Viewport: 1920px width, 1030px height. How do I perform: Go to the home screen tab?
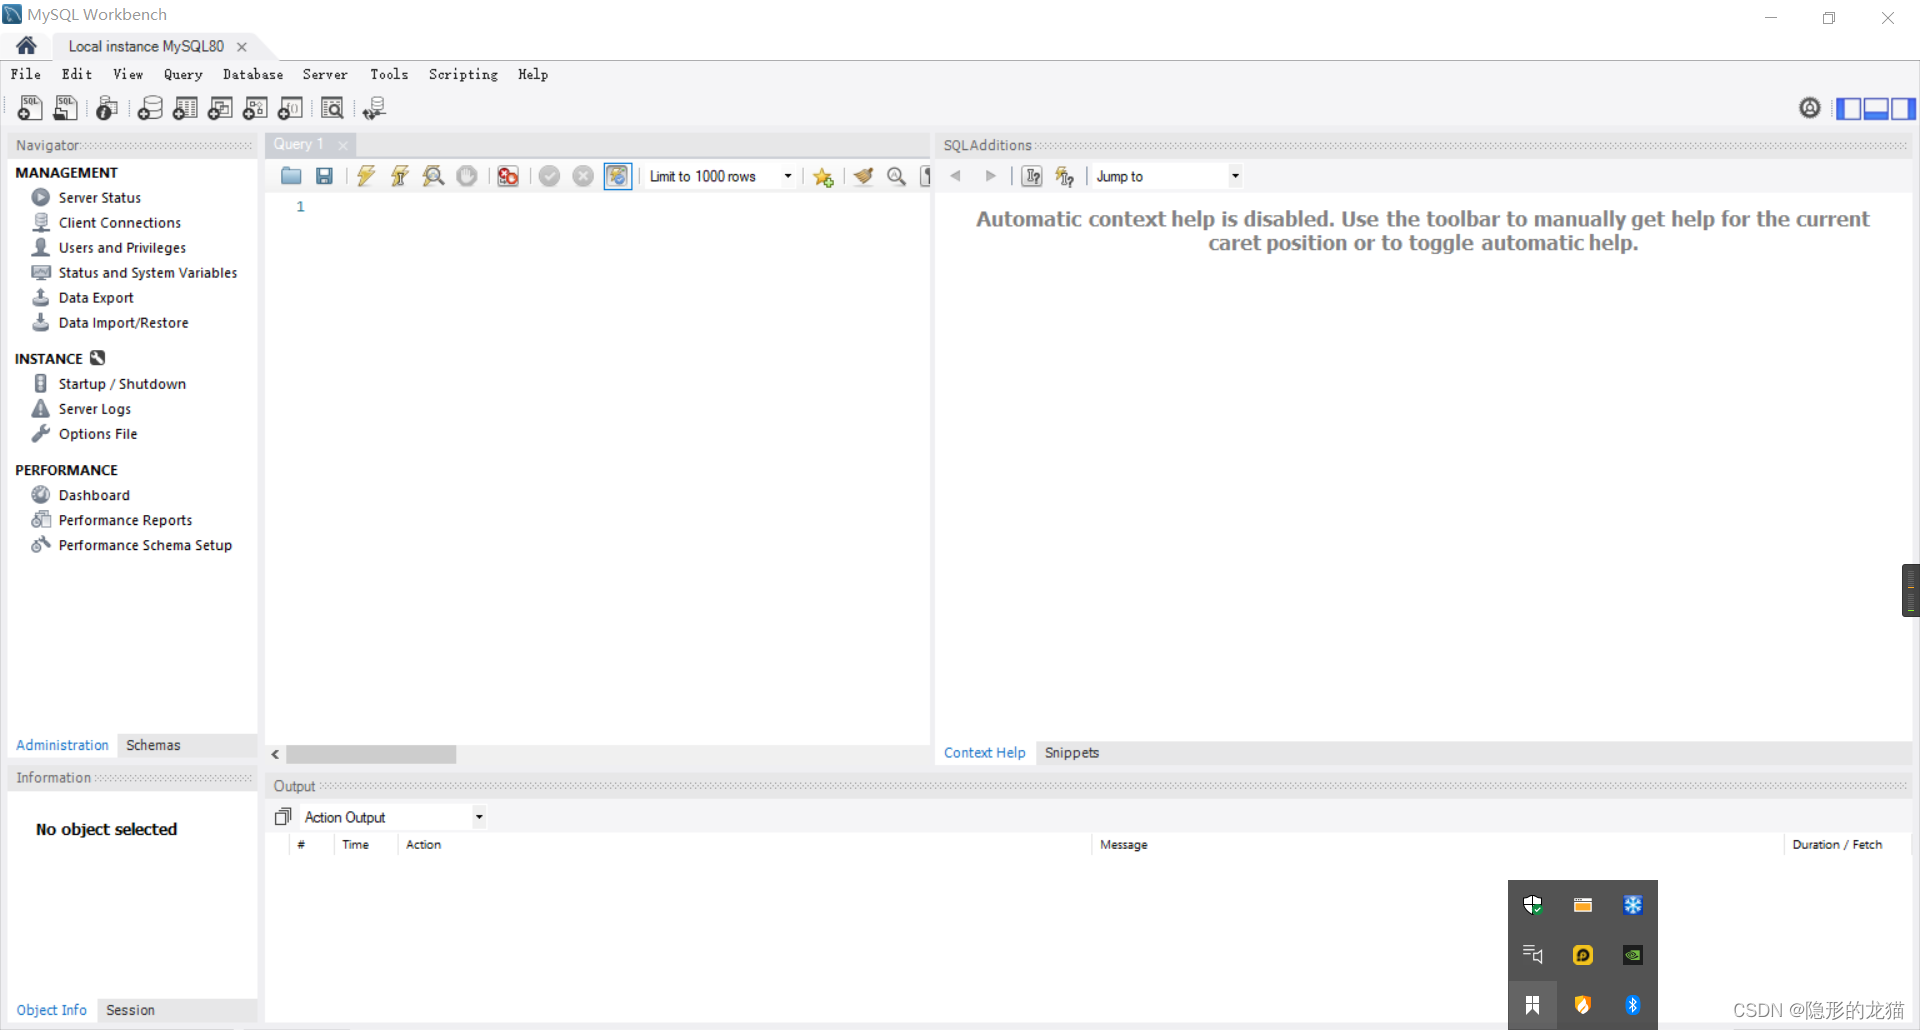[x=27, y=45]
